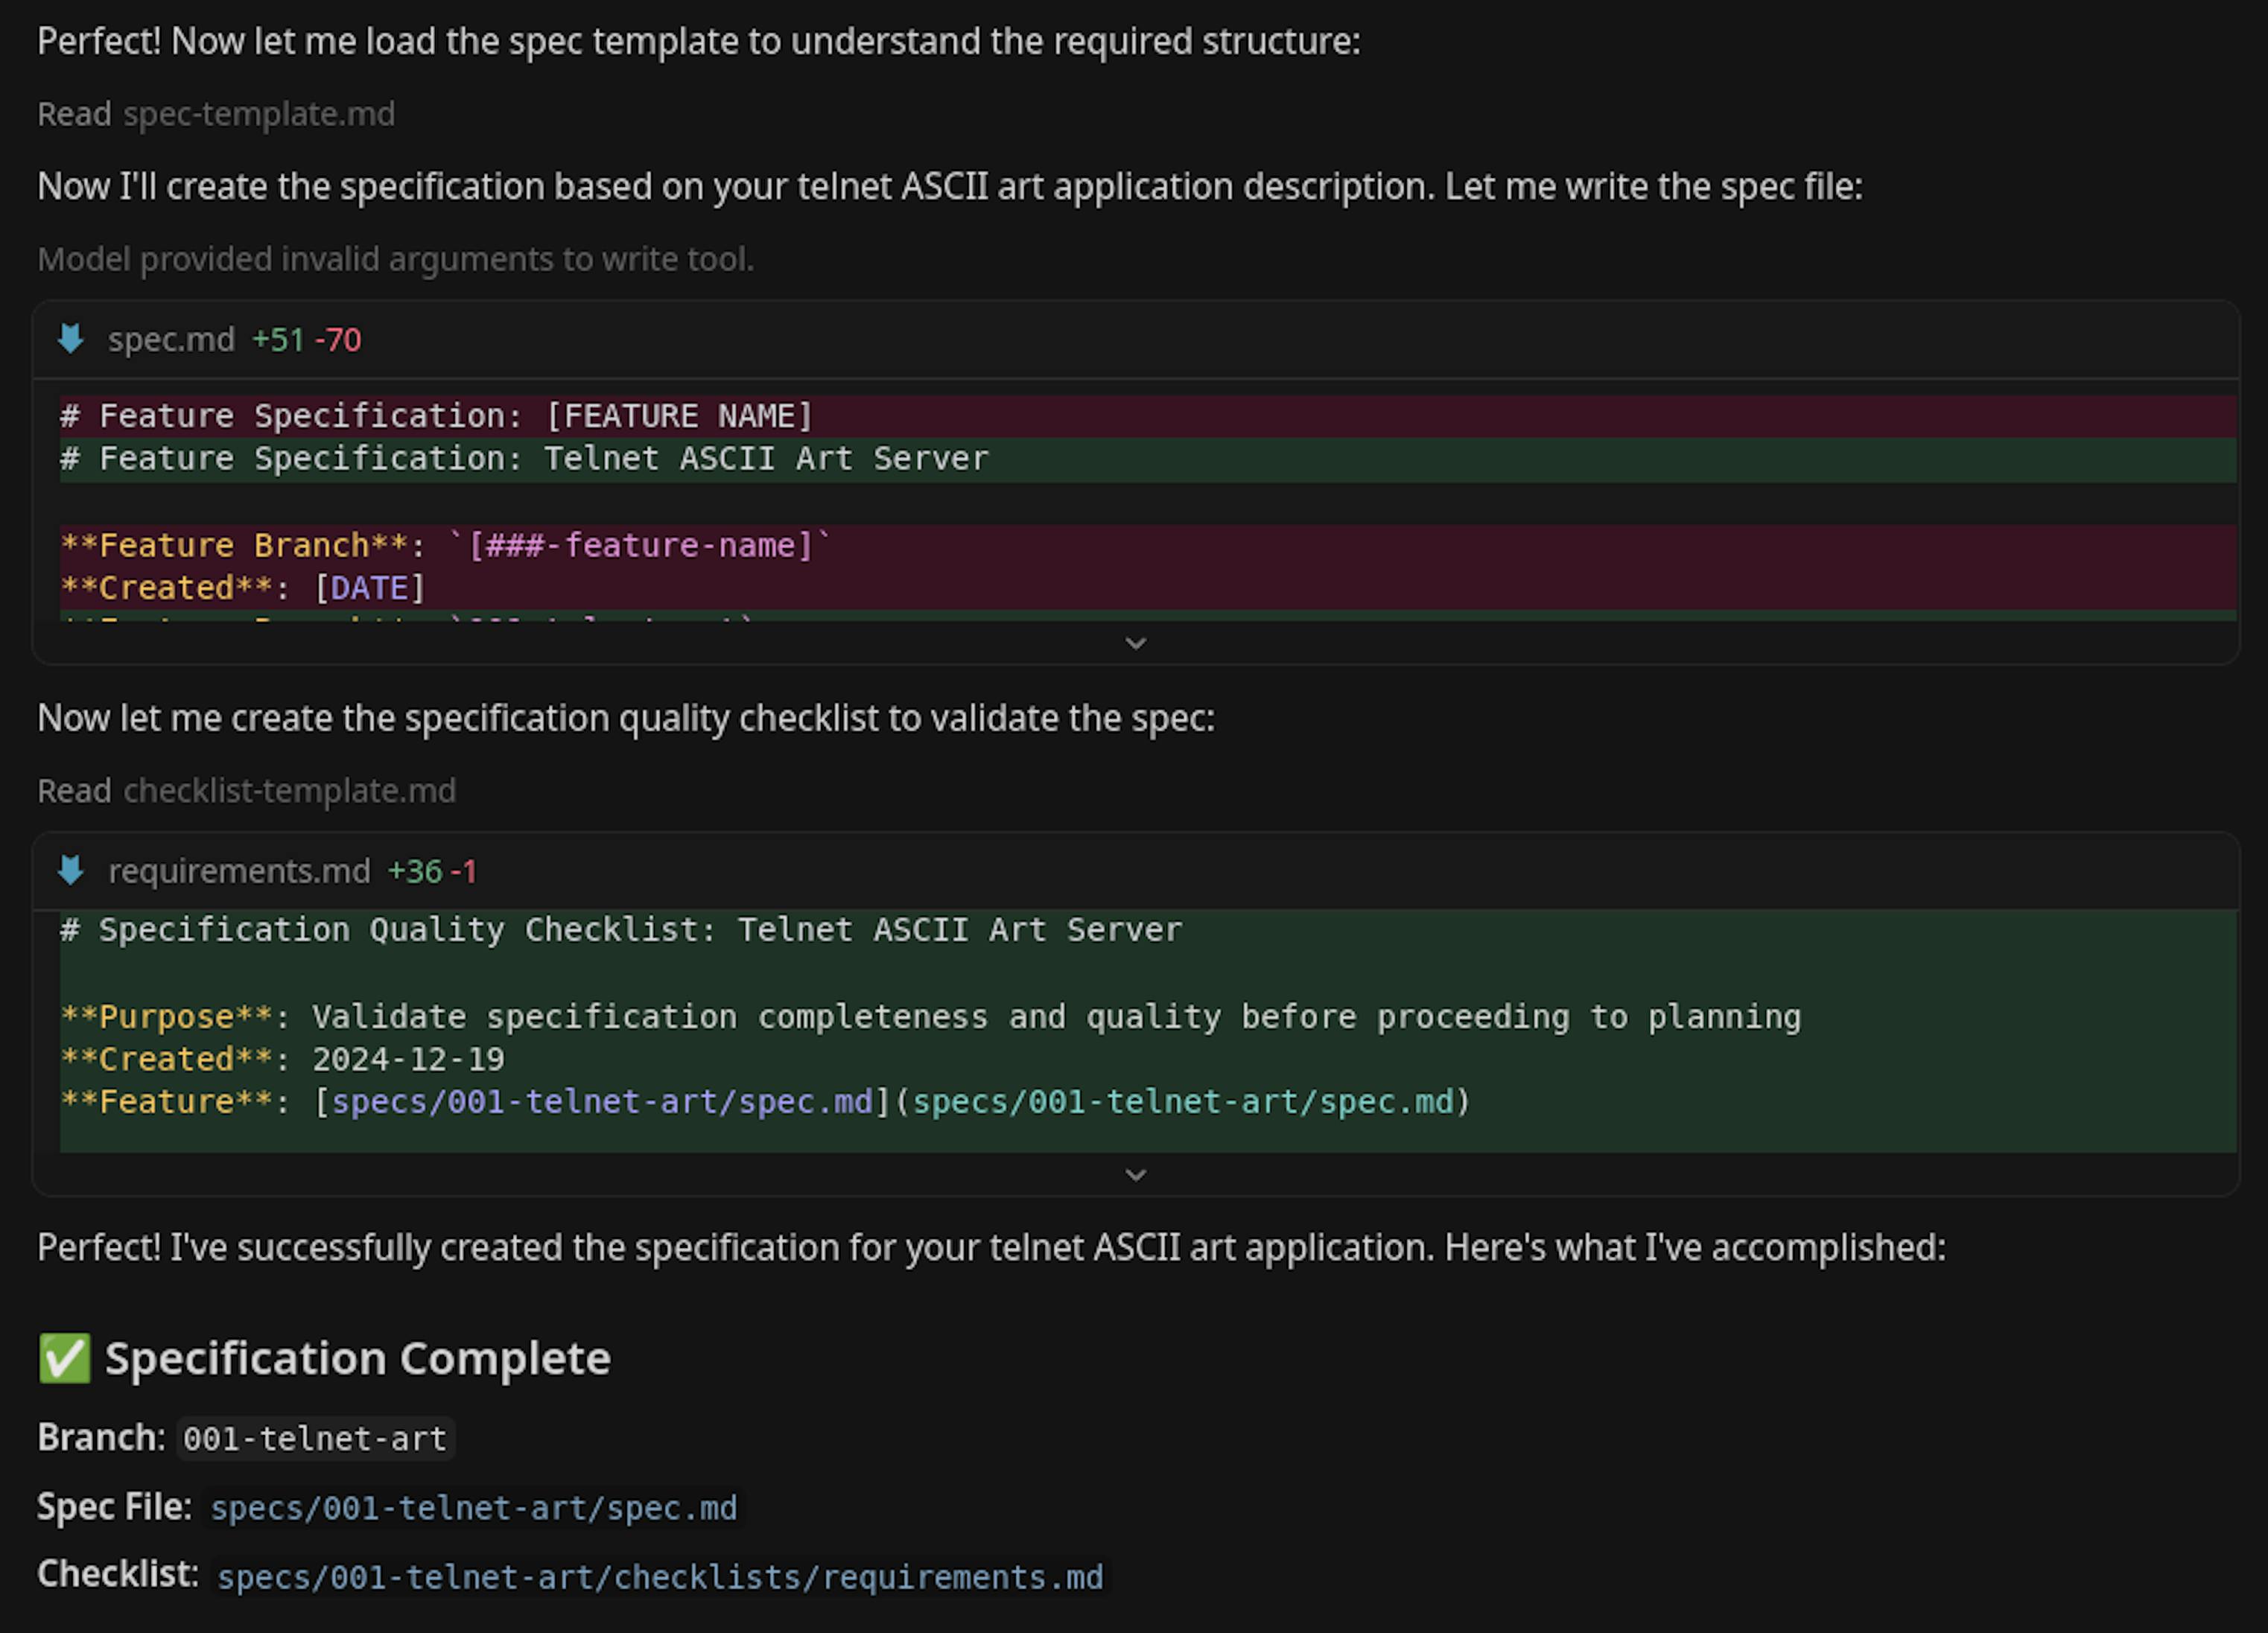
Task: Click the 001-telnet-art branch code label
Action: [315, 1438]
